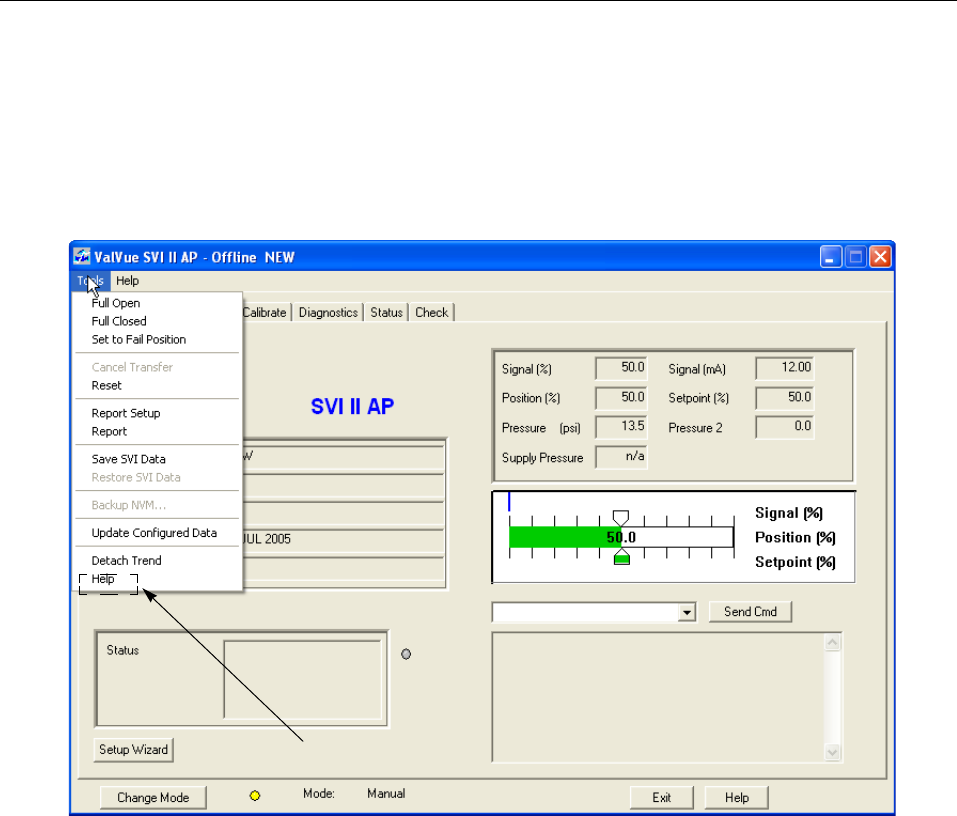Click the Change Mode button
The image size is (957, 816).
[153, 798]
